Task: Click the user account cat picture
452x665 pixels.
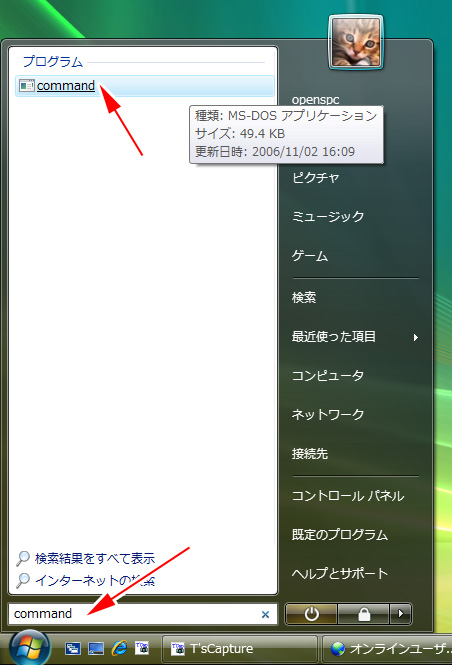Action: 356,42
